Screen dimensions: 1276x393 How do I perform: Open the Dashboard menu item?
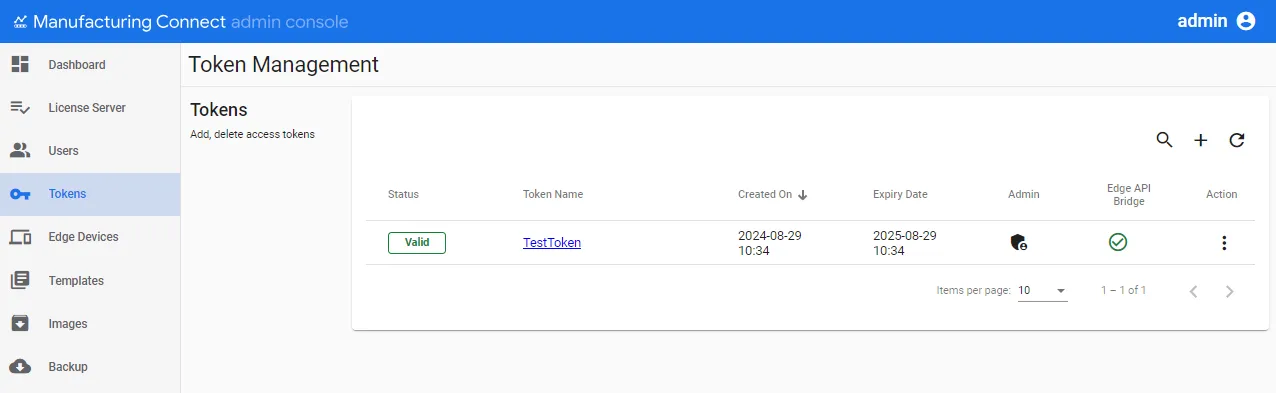pyautogui.click(x=90, y=65)
